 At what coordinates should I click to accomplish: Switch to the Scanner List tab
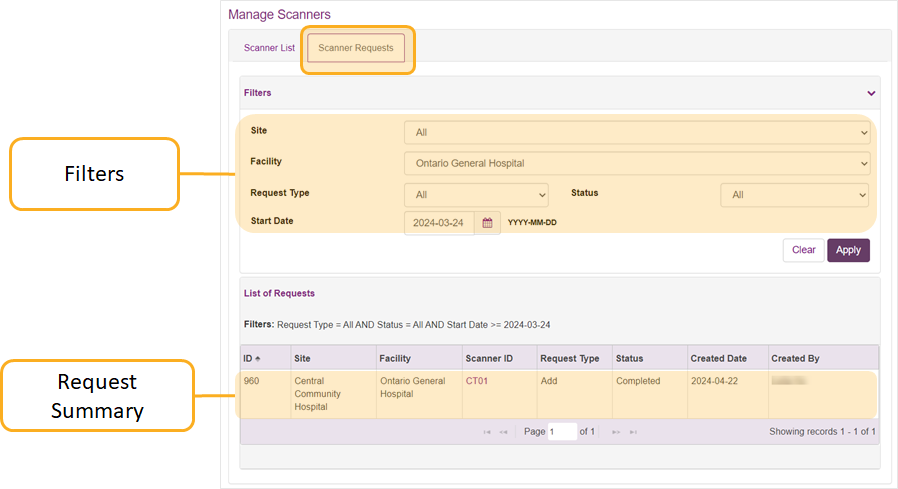269,48
